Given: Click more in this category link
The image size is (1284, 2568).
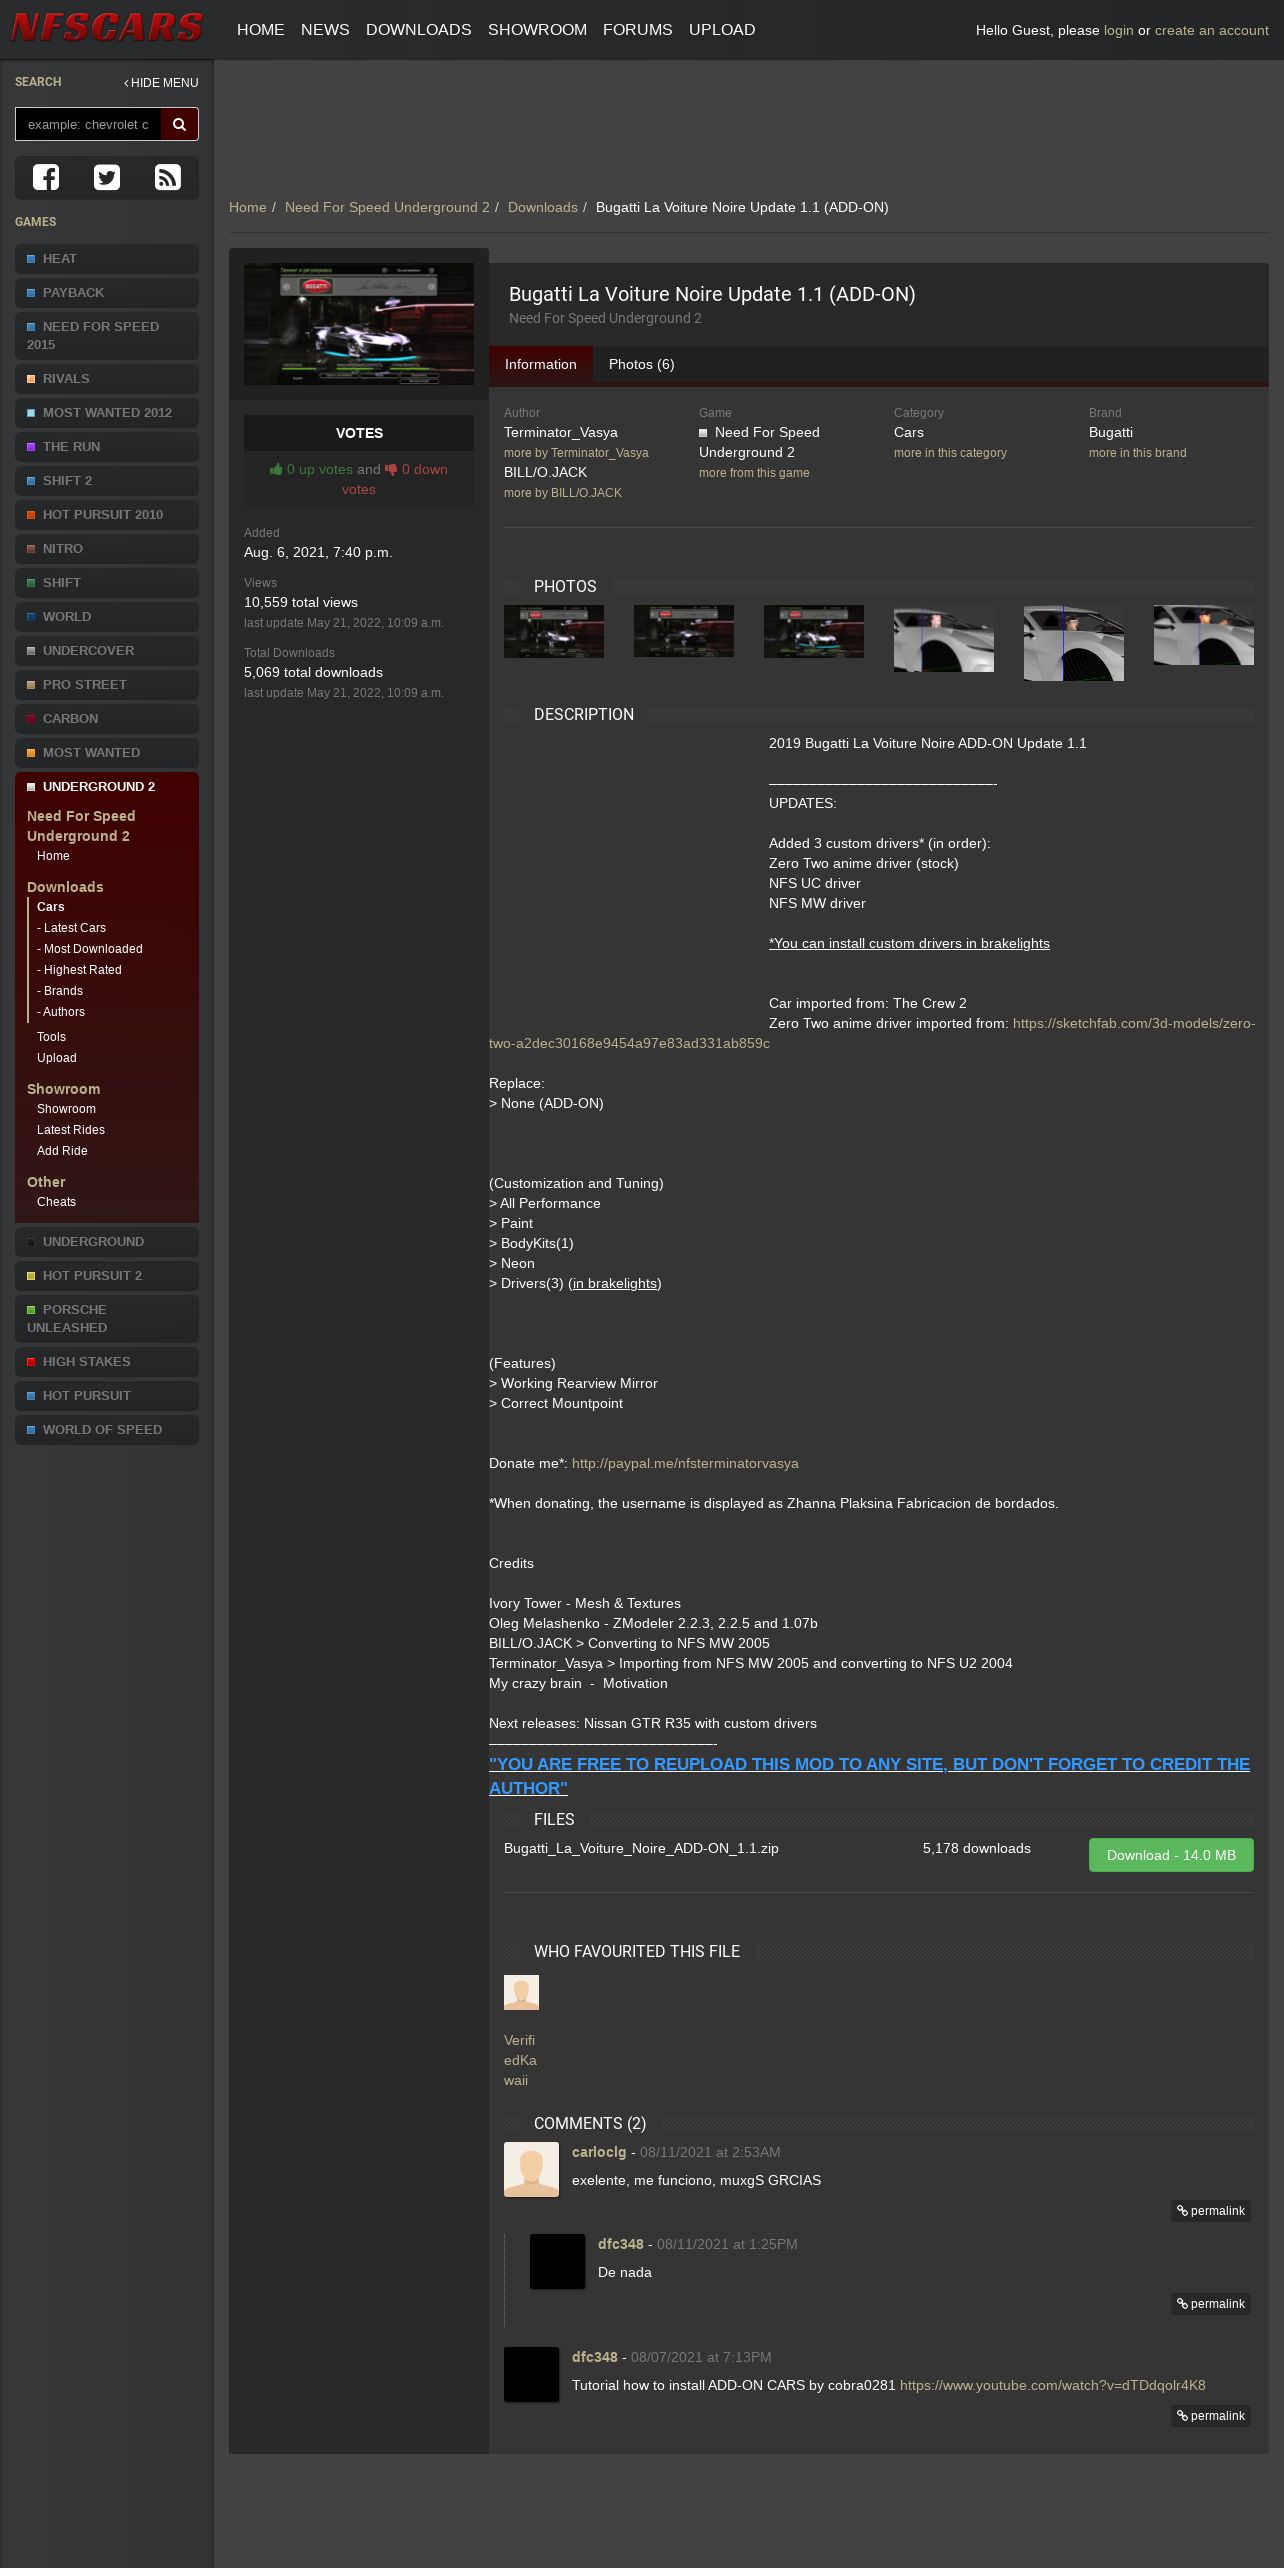Looking at the screenshot, I should coord(950,453).
